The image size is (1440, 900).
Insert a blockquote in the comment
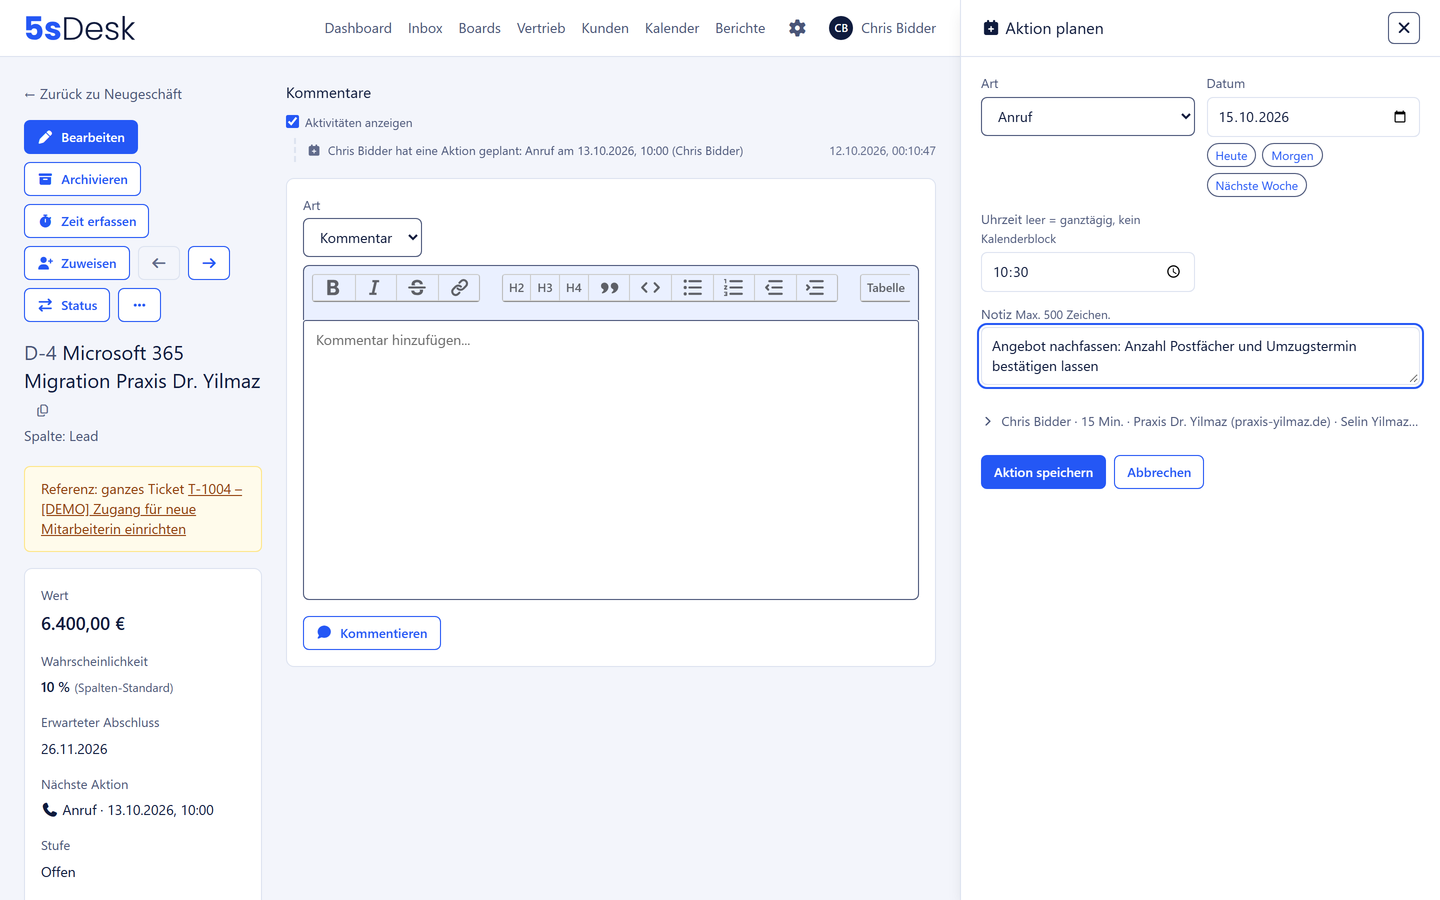(609, 288)
